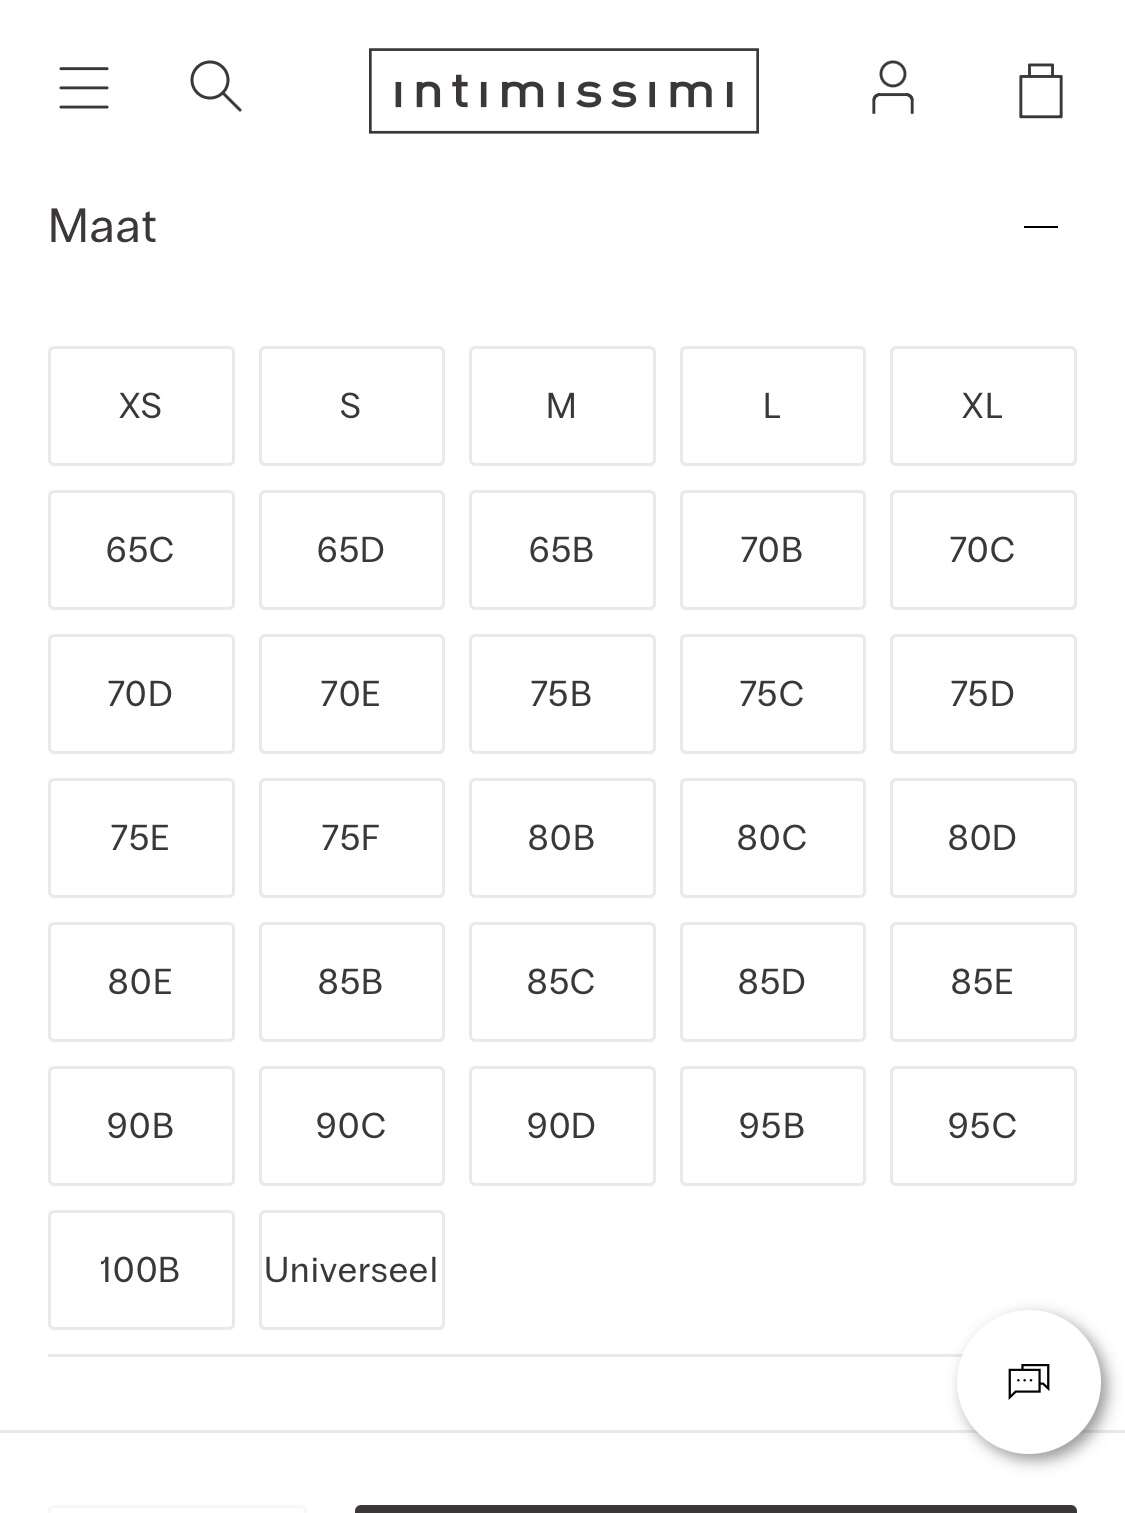Toggle size XL filter
Image resolution: width=1125 pixels, height=1513 pixels.
tap(983, 406)
